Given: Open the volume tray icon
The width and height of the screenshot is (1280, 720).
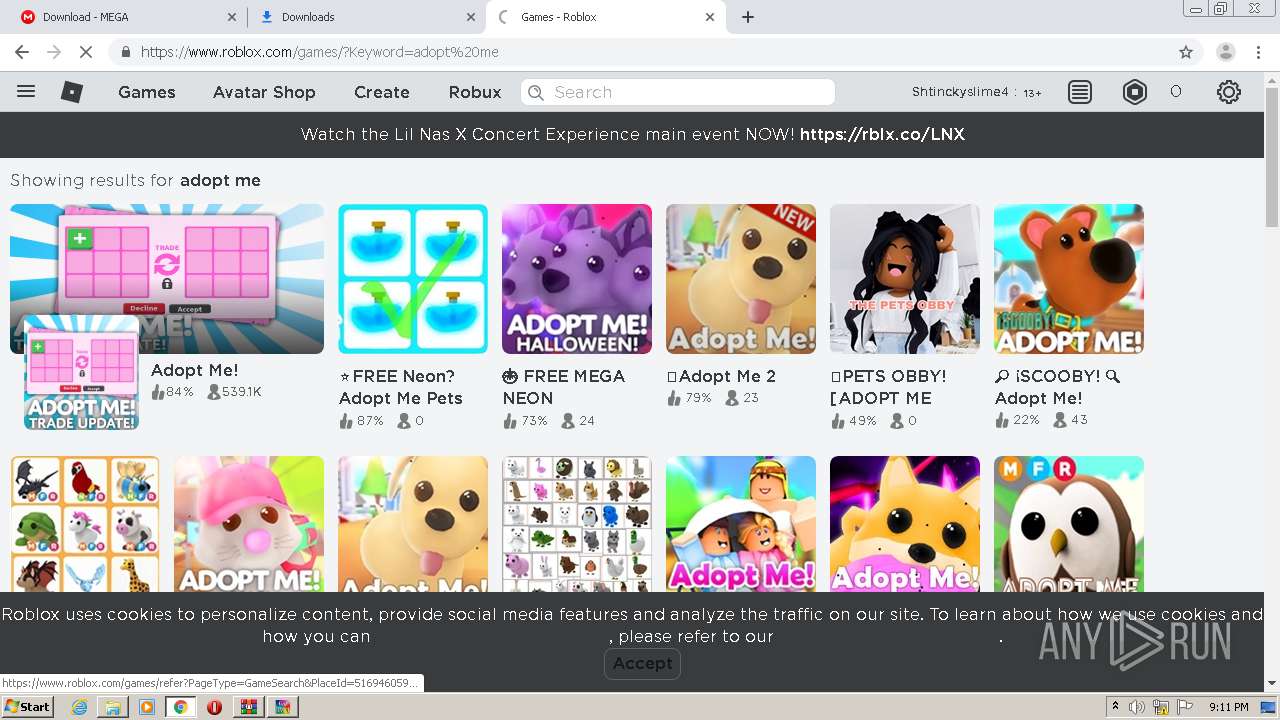Looking at the screenshot, I should [1137, 707].
